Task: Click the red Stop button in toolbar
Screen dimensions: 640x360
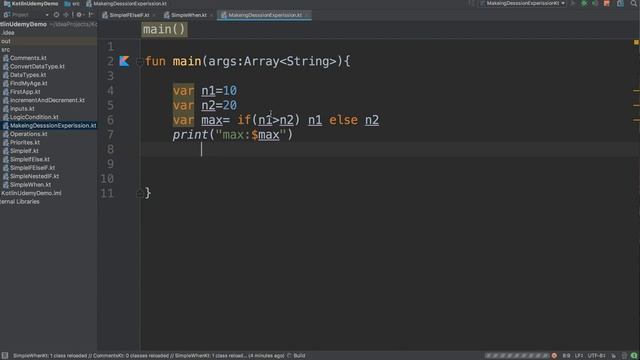Action: (607, 3)
